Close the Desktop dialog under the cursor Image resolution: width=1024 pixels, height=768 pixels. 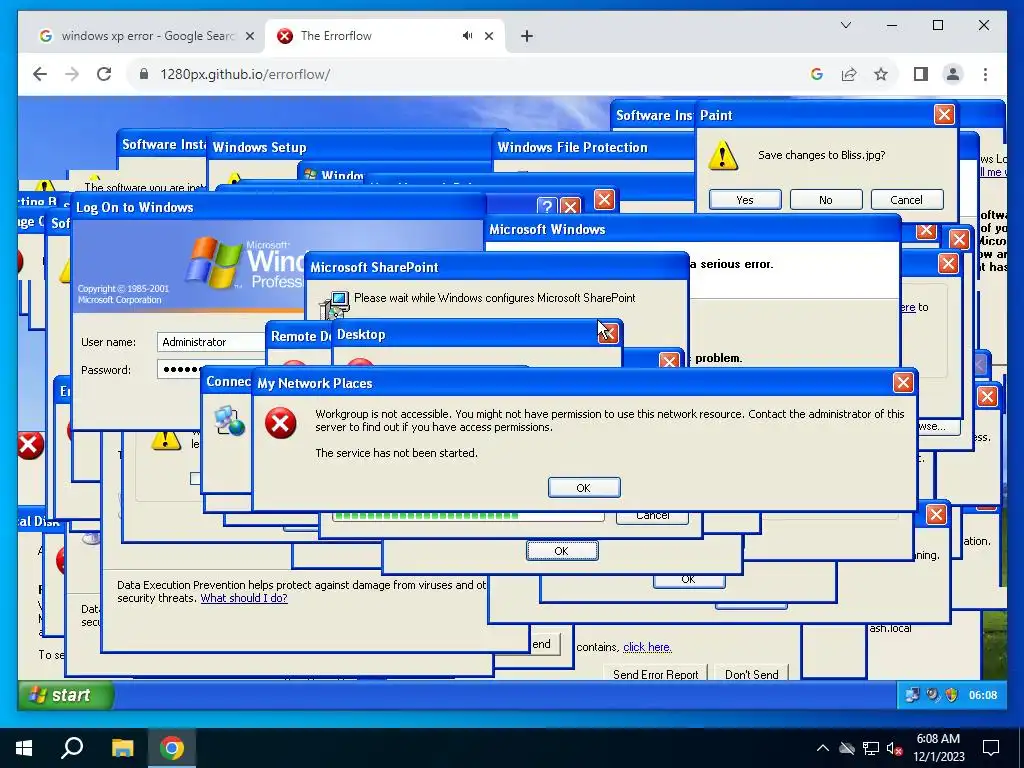607,334
